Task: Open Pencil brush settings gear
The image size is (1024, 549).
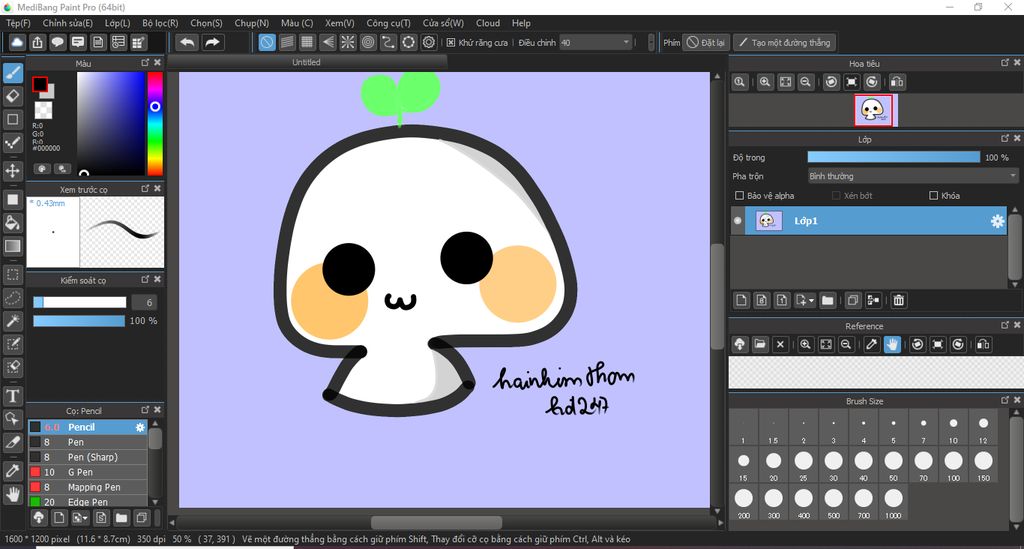Action: pos(140,427)
